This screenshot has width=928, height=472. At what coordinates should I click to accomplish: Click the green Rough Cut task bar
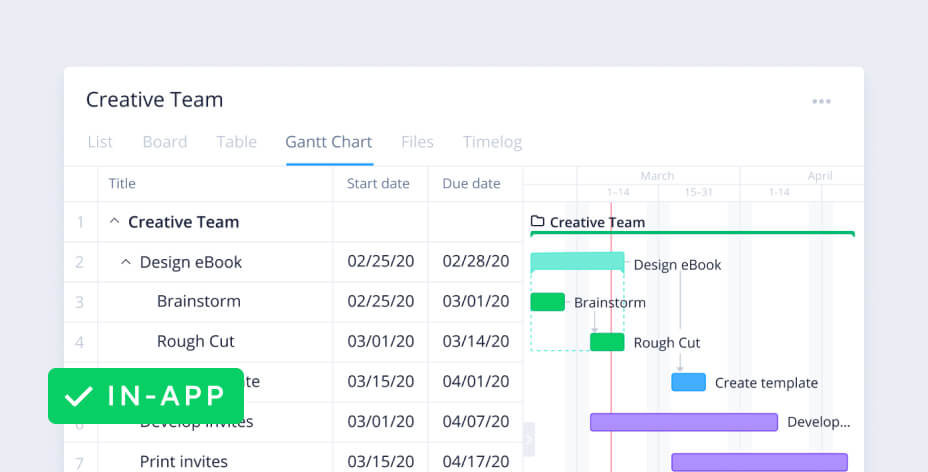607,342
